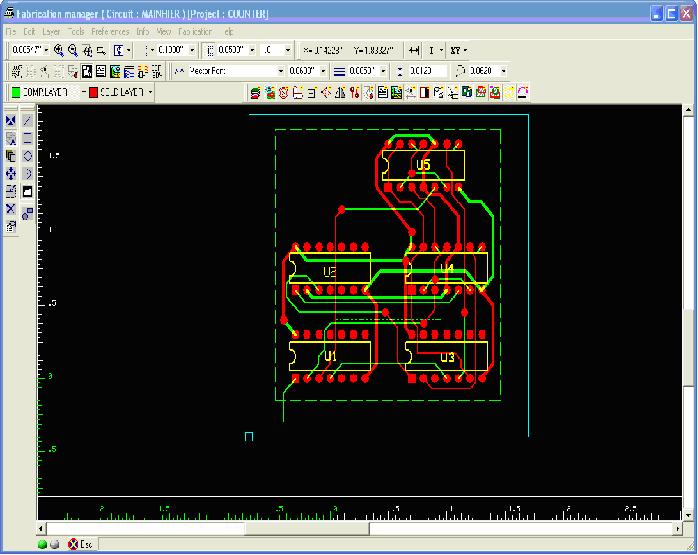Click the red circular no-symbol fabrication icon
698x555 pixels.
pos(284,93)
